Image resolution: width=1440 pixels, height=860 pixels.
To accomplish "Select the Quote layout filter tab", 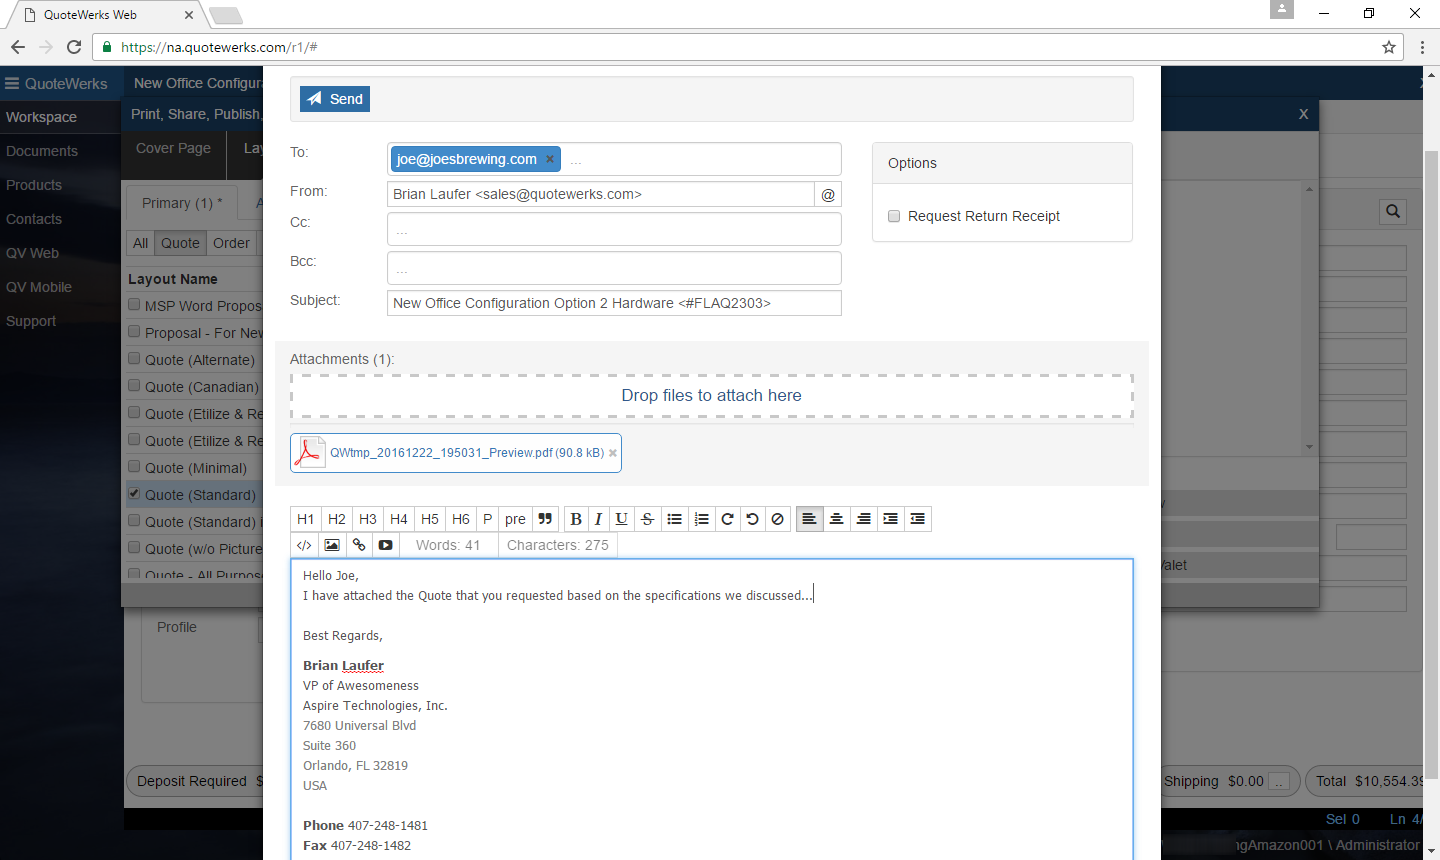I will point(180,243).
